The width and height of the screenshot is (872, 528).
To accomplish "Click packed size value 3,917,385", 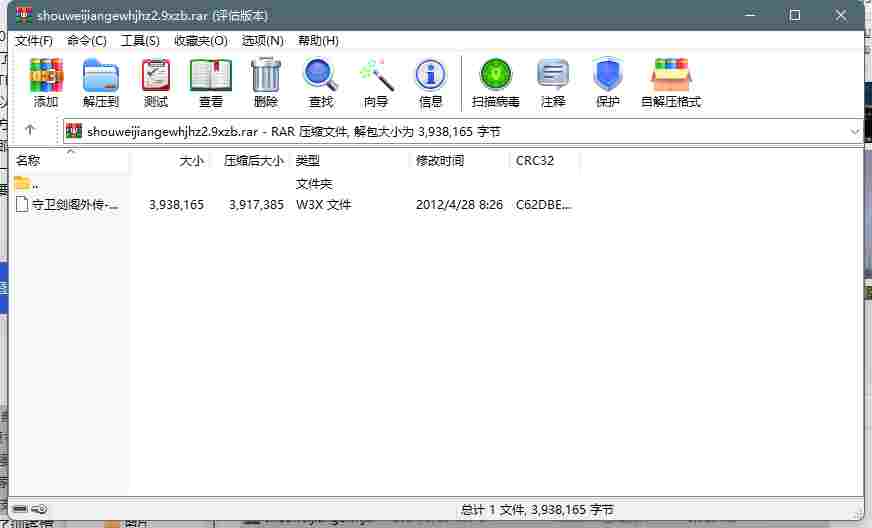I will (256, 205).
